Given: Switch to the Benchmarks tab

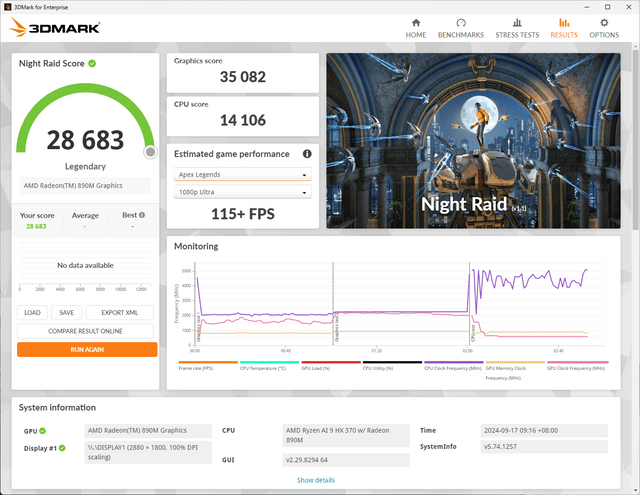Looking at the screenshot, I should 461,29.
